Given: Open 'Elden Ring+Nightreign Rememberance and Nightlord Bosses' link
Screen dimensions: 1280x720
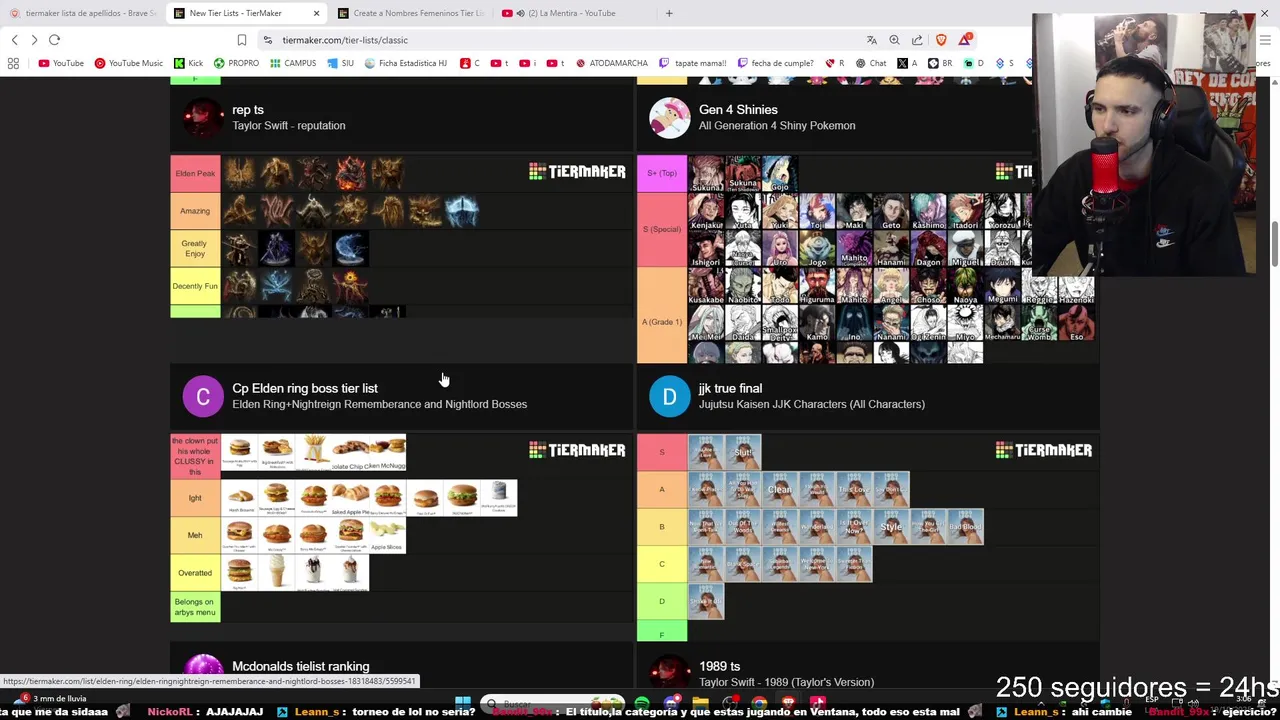Looking at the screenshot, I should point(380,404).
